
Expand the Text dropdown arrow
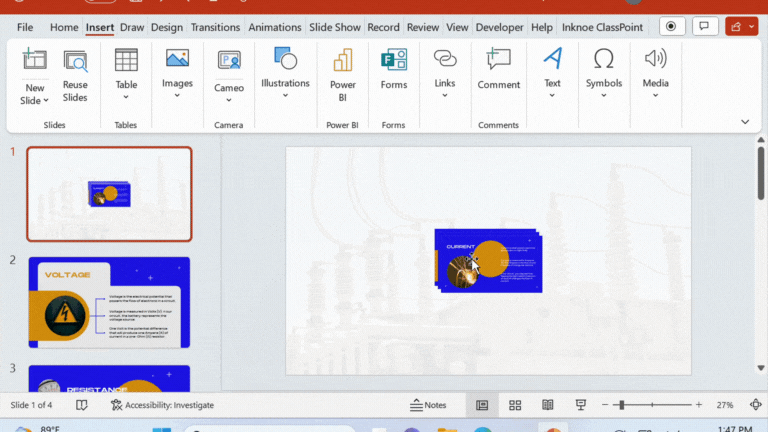pos(552,96)
